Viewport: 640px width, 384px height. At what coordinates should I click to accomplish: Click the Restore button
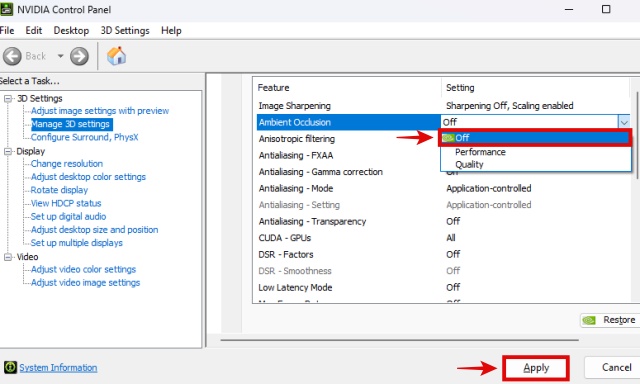point(610,320)
